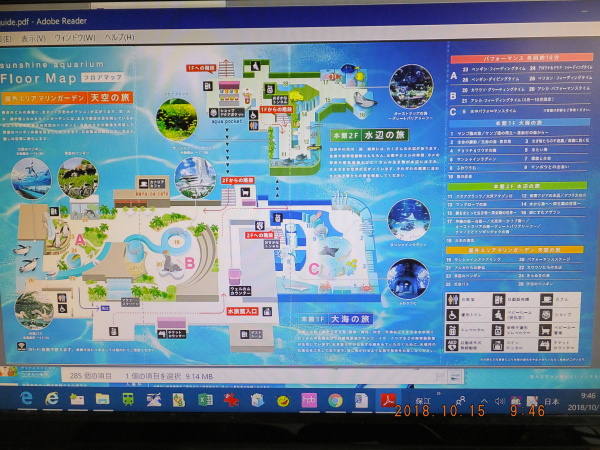Click the pink letter B on map
600x450 pixels.
coord(189,263)
